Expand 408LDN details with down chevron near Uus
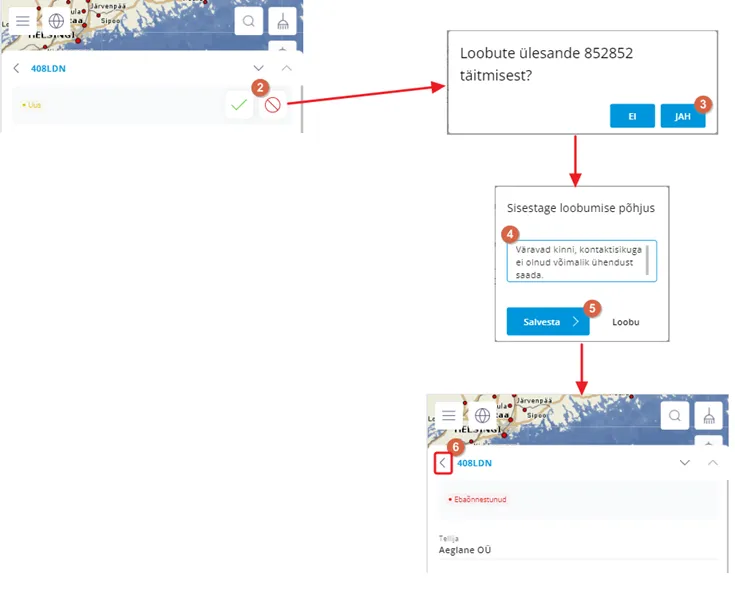The height and width of the screenshot is (589, 735). pyautogui.click(x=258, y=68)
